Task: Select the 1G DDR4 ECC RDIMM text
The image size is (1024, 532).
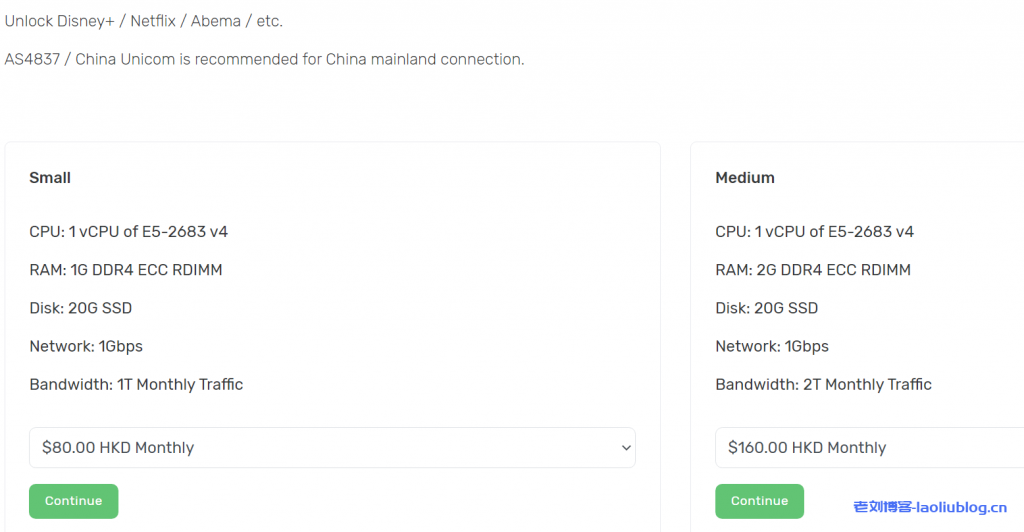Action: click(146, 270)
